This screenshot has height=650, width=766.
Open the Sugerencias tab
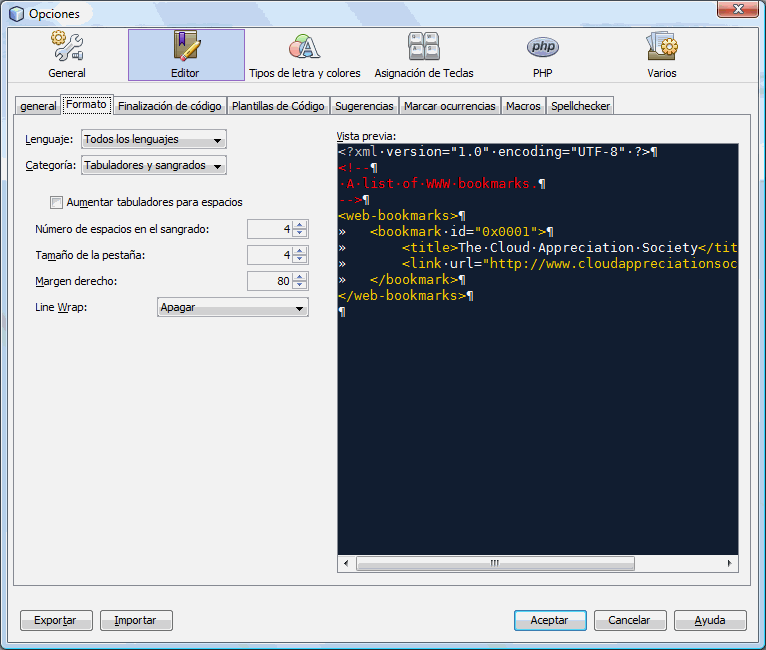pyautogui.click(x=364, y=106)
